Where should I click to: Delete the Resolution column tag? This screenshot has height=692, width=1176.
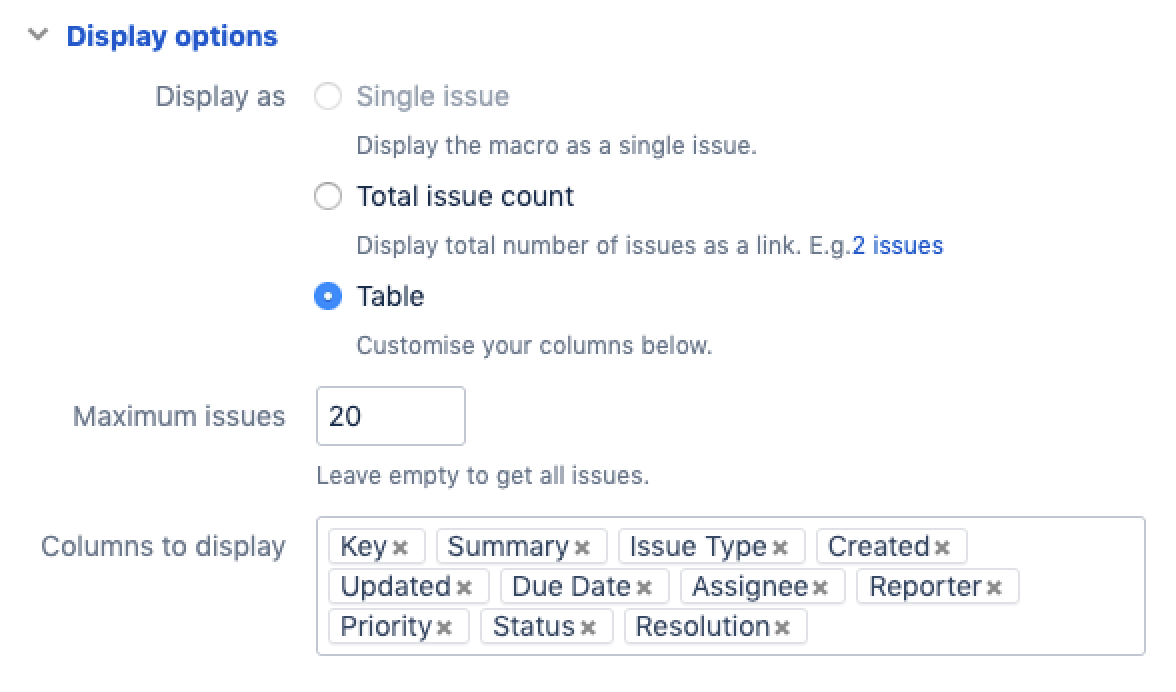pos(782,628)
